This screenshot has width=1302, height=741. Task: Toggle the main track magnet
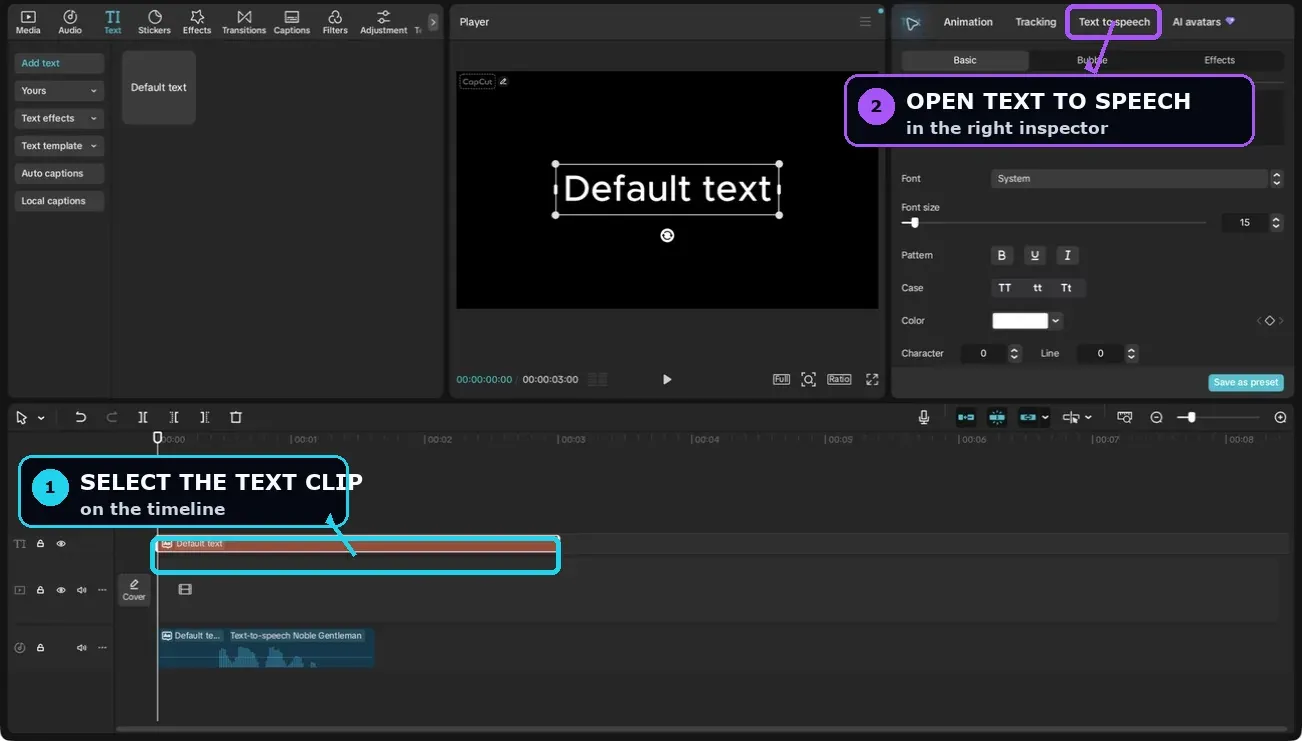(966, 417)
